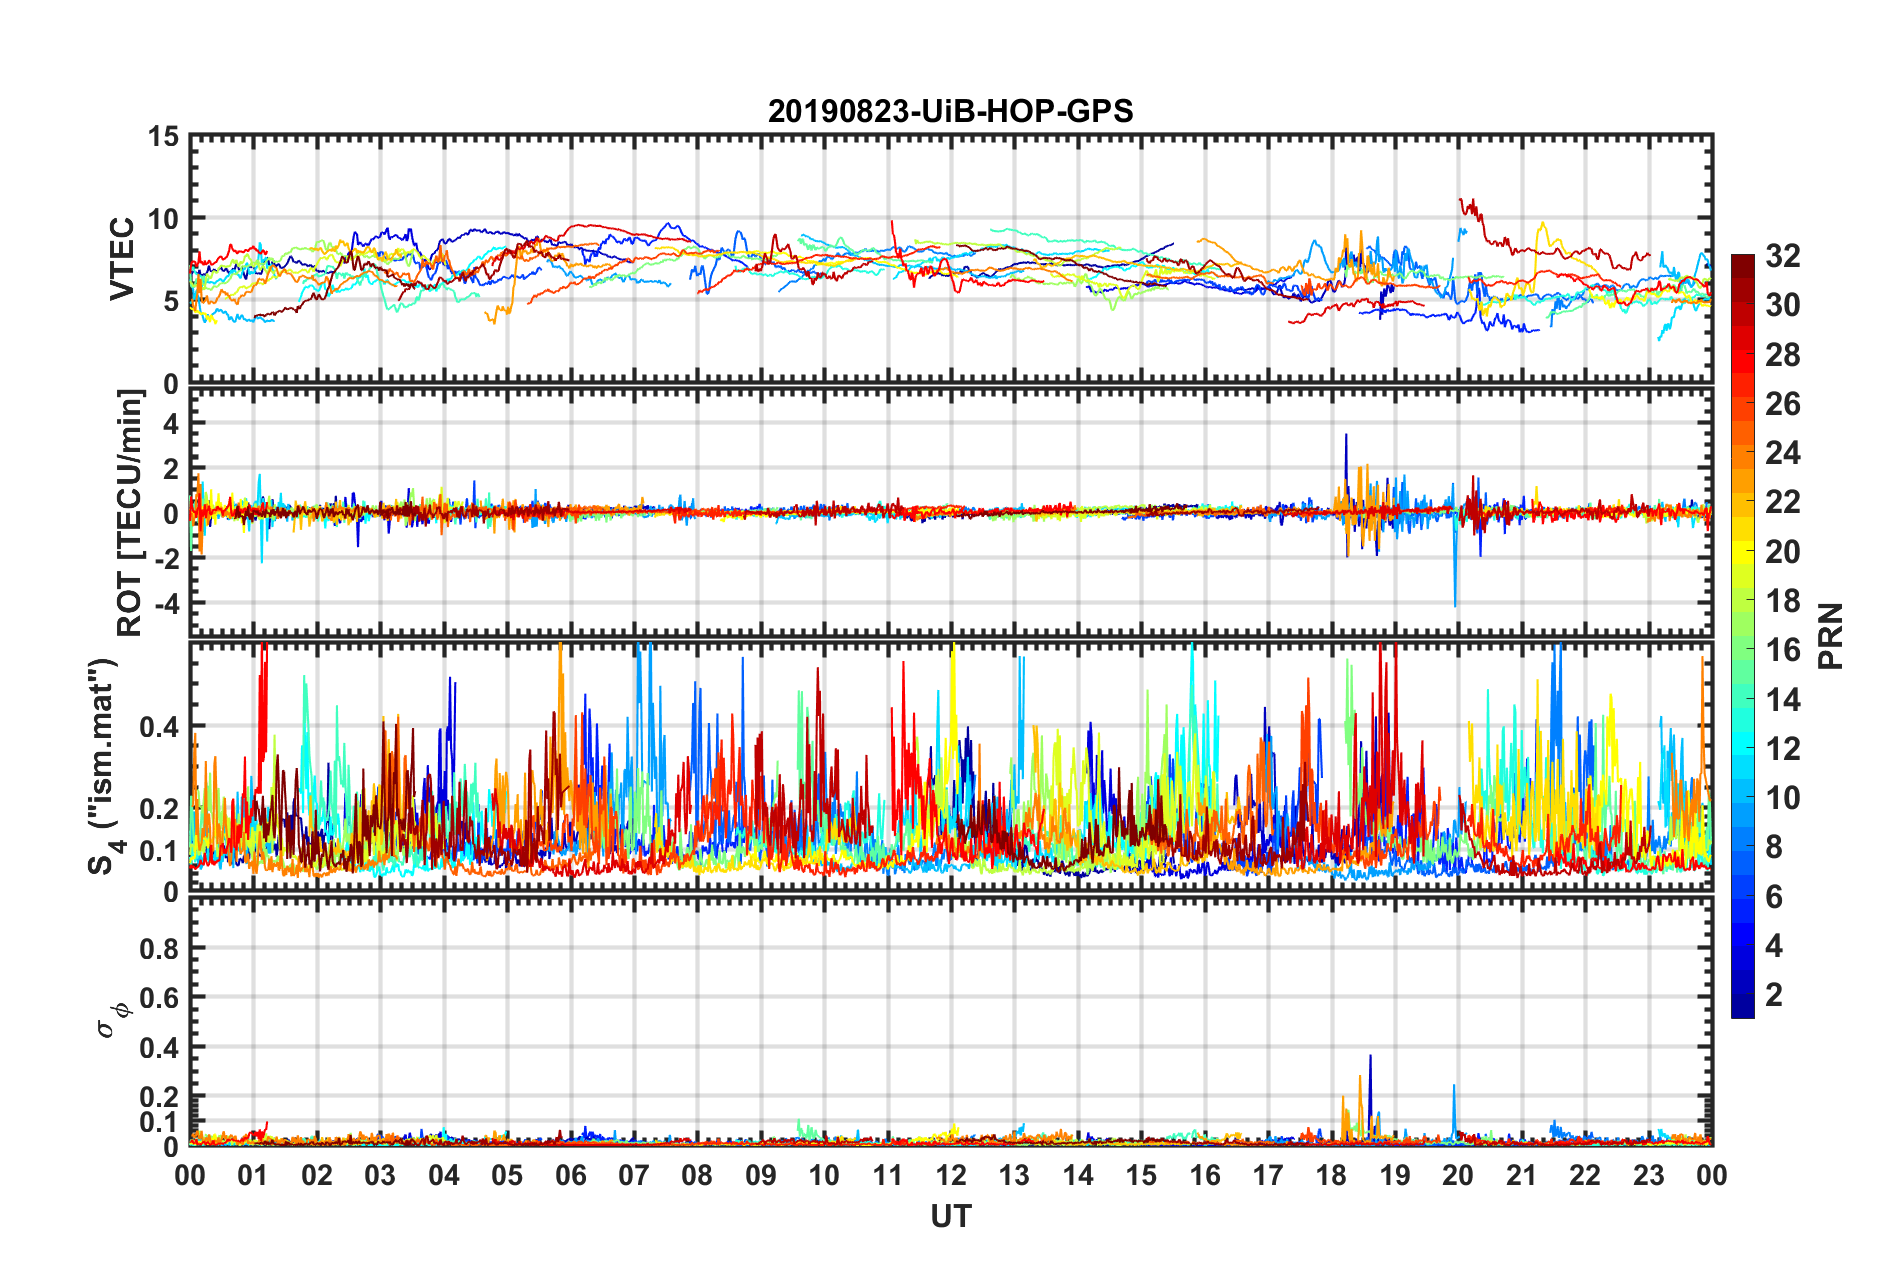Select the UT x-axis label

(x=950, y=1217)
